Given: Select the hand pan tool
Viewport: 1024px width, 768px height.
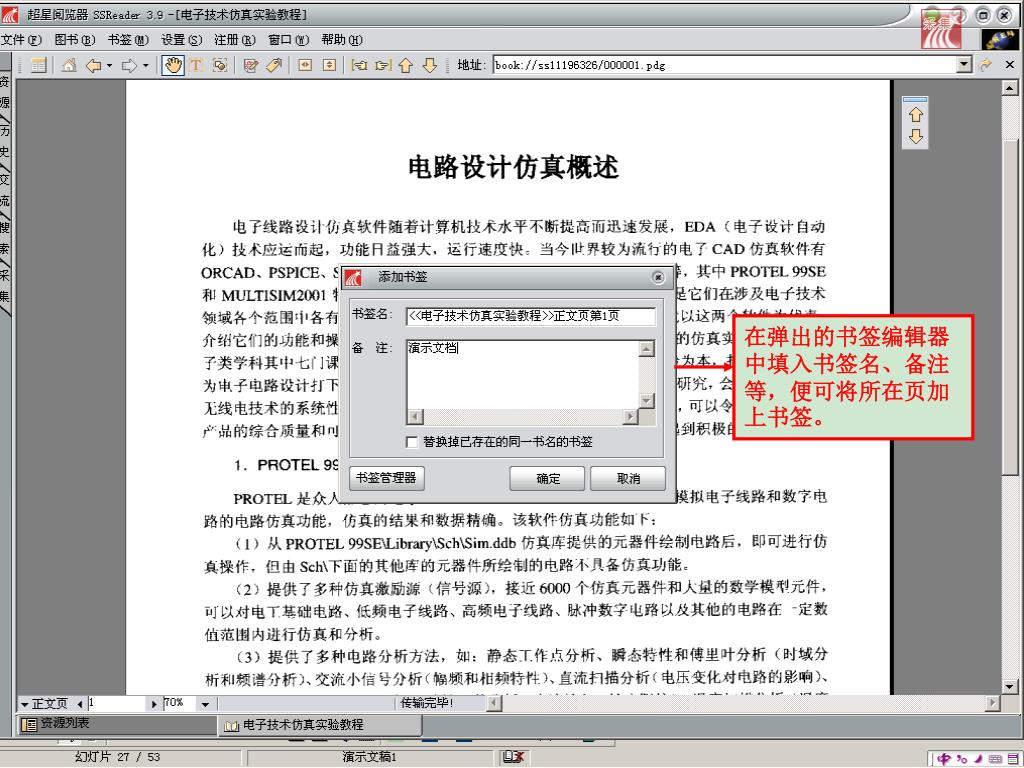Looking at the screenshot, I should tap(173, 65).
